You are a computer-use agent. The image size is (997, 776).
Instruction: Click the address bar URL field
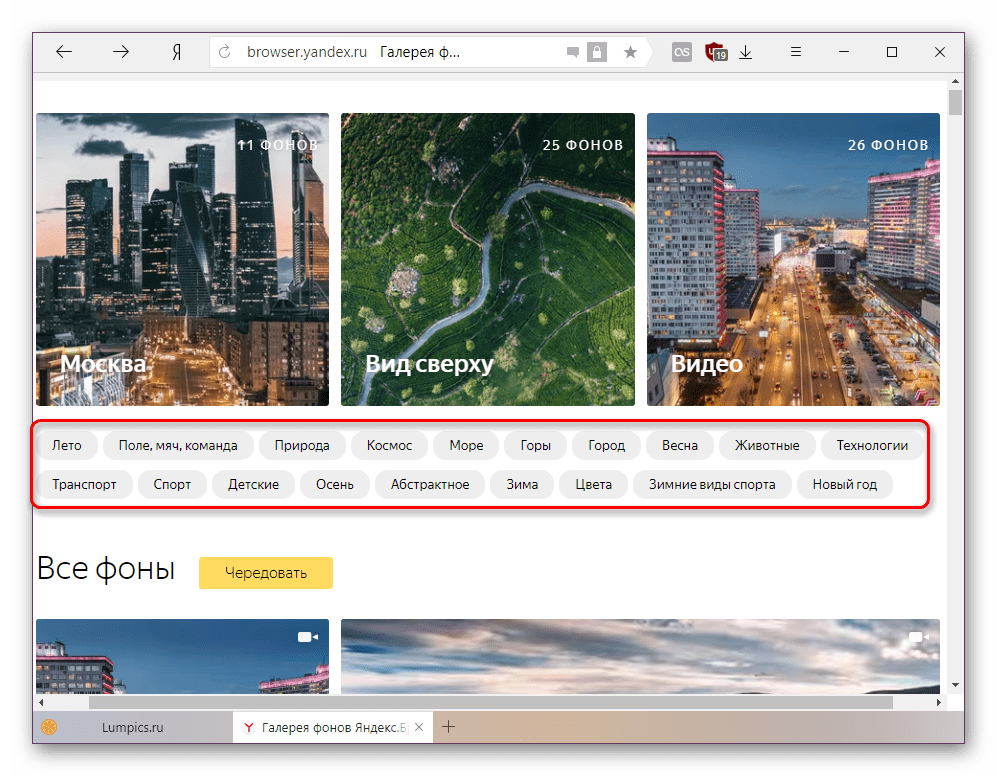coord(400,52)
